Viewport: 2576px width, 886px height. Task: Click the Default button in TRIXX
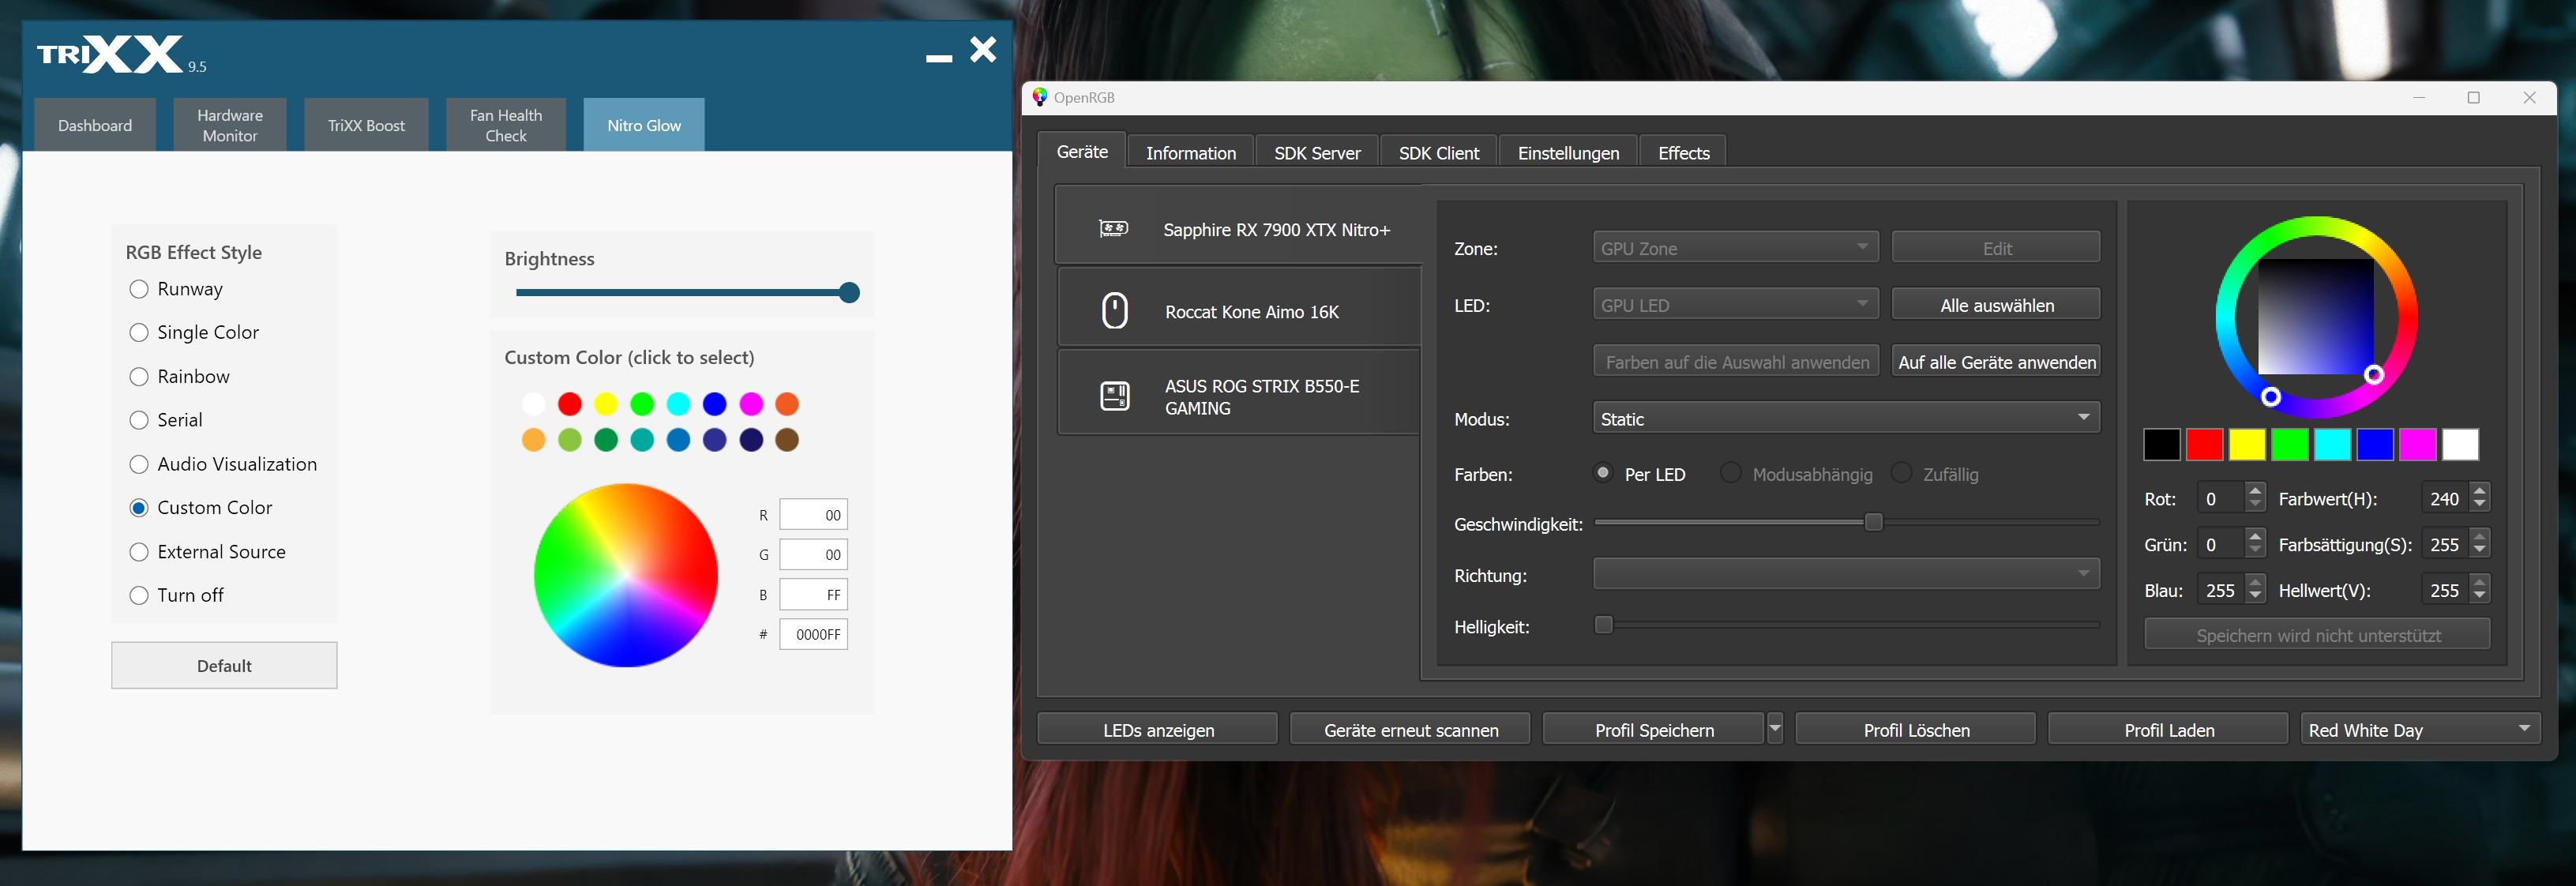224,665
